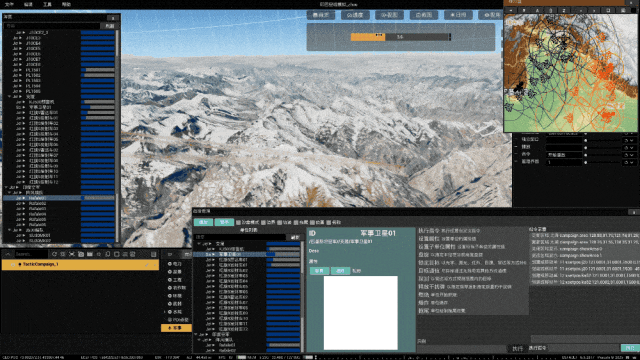
Task: Open the chevron dropdown on the value 1 row
Action: tap(632, 162)
